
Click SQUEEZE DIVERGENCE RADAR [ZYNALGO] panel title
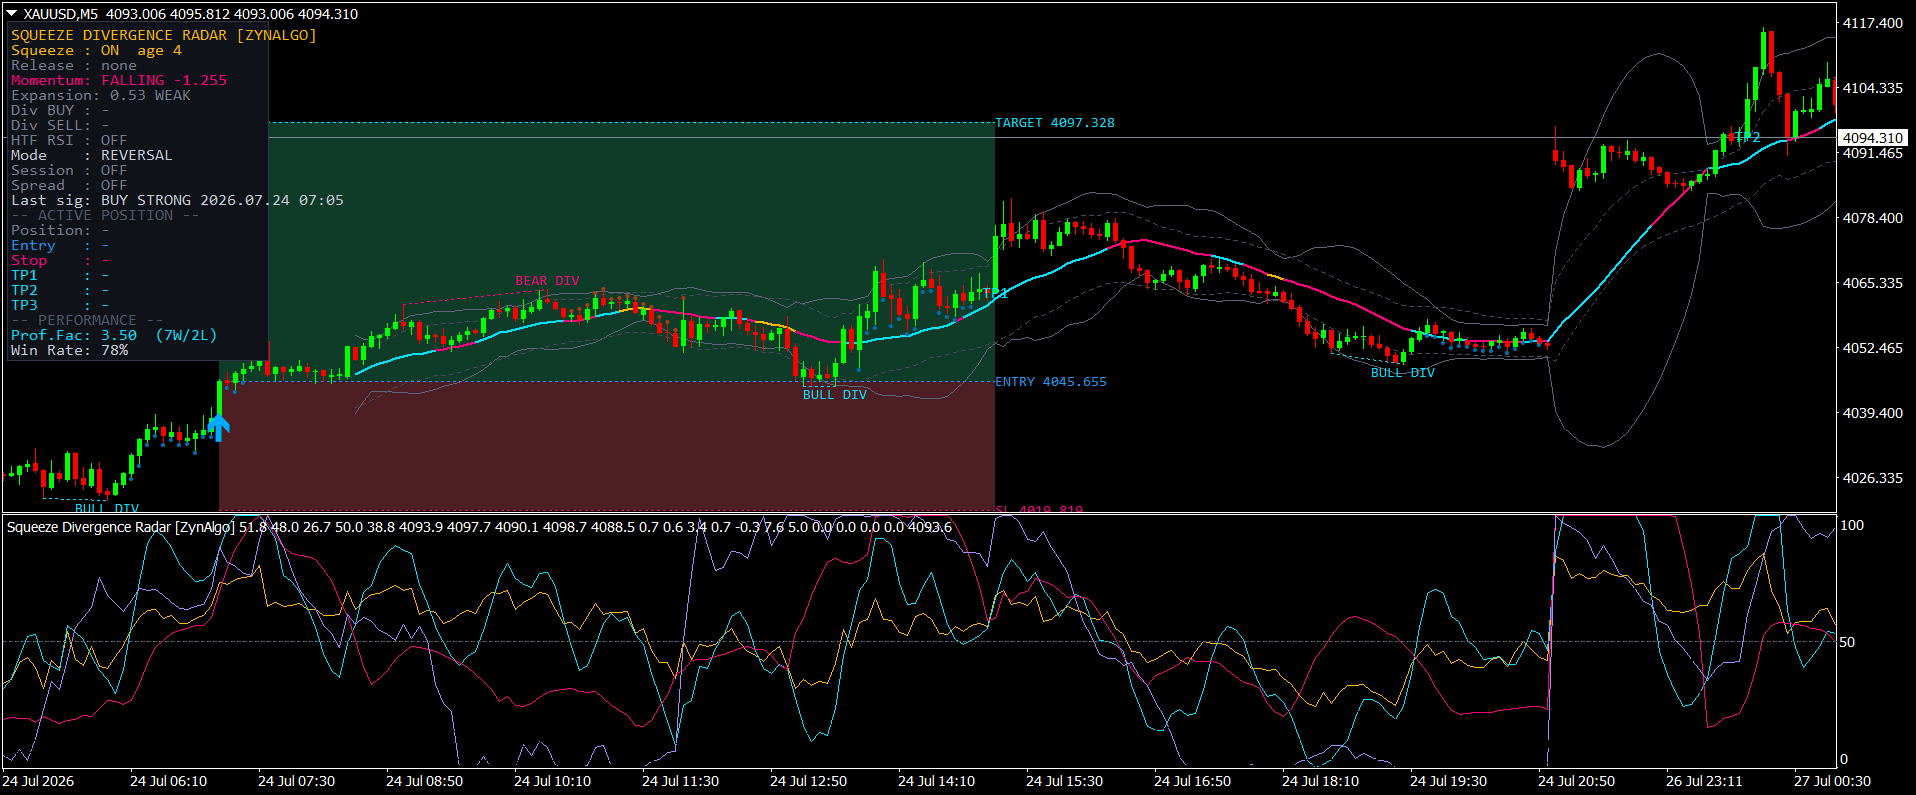[164, 35]
